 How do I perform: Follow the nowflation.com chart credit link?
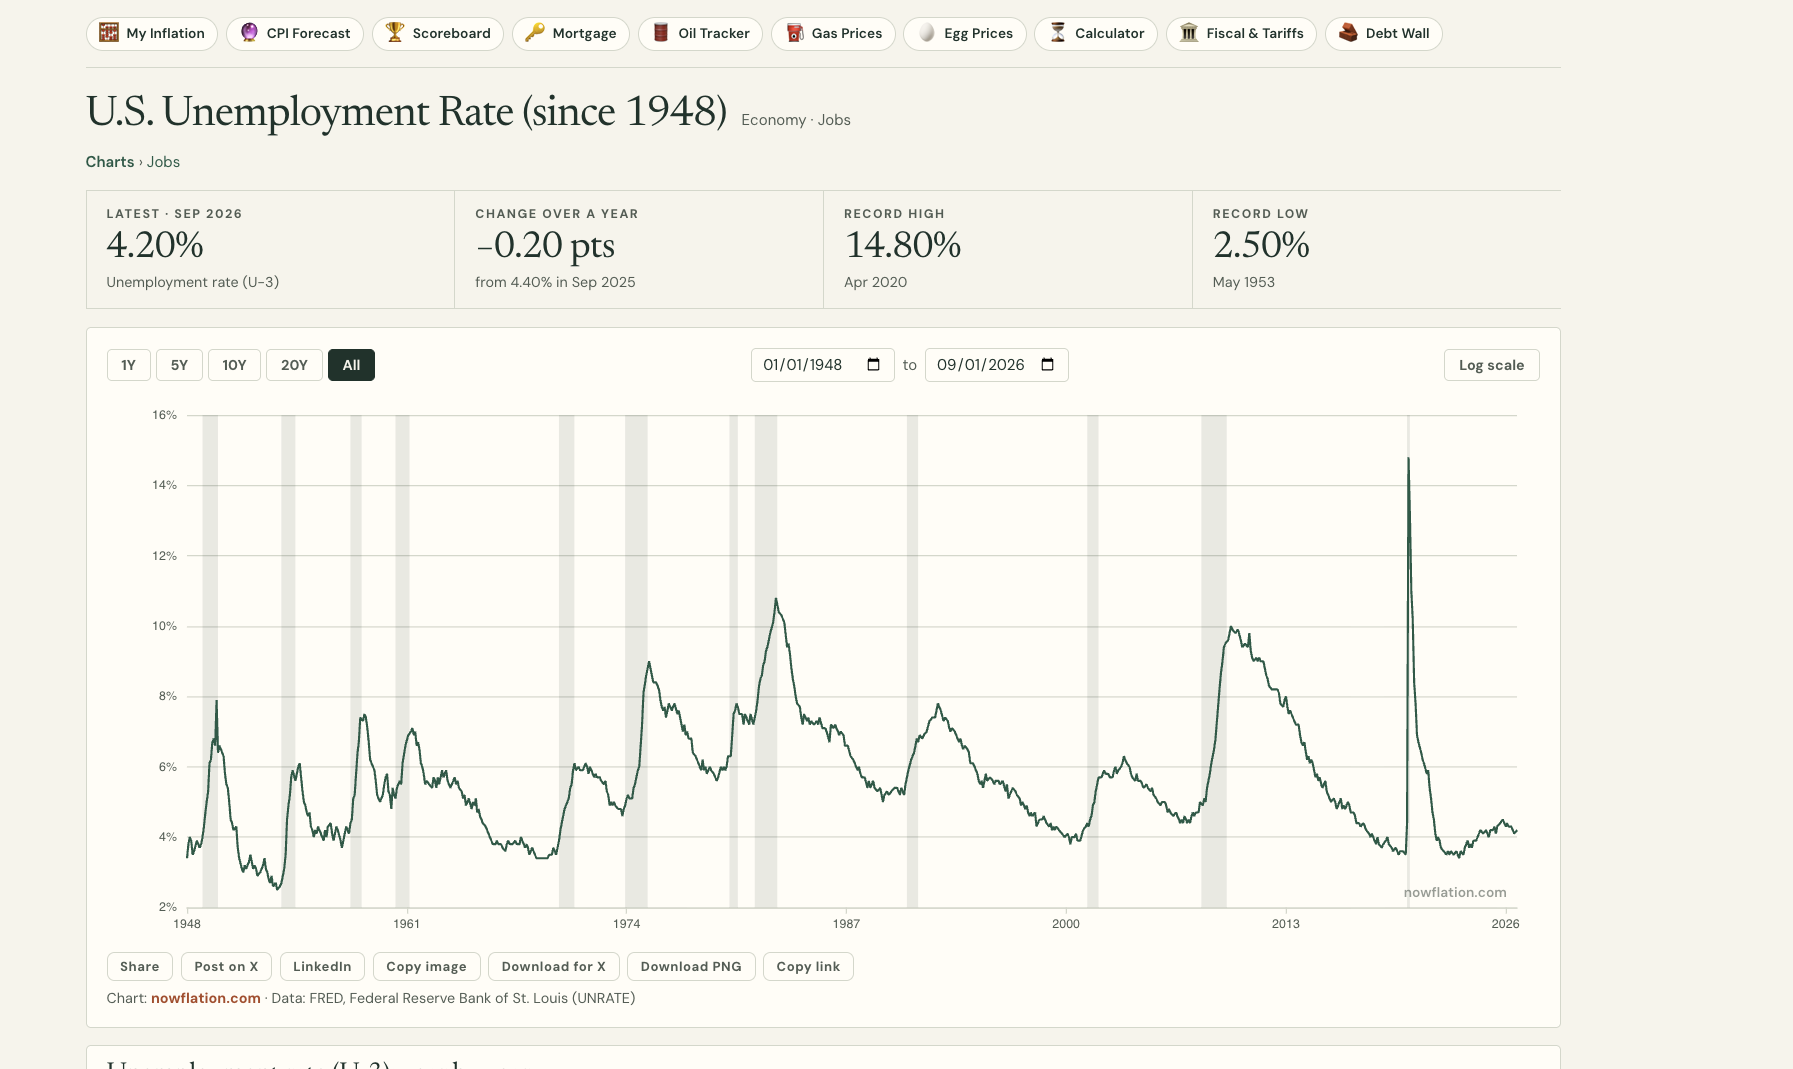(206, 998)
